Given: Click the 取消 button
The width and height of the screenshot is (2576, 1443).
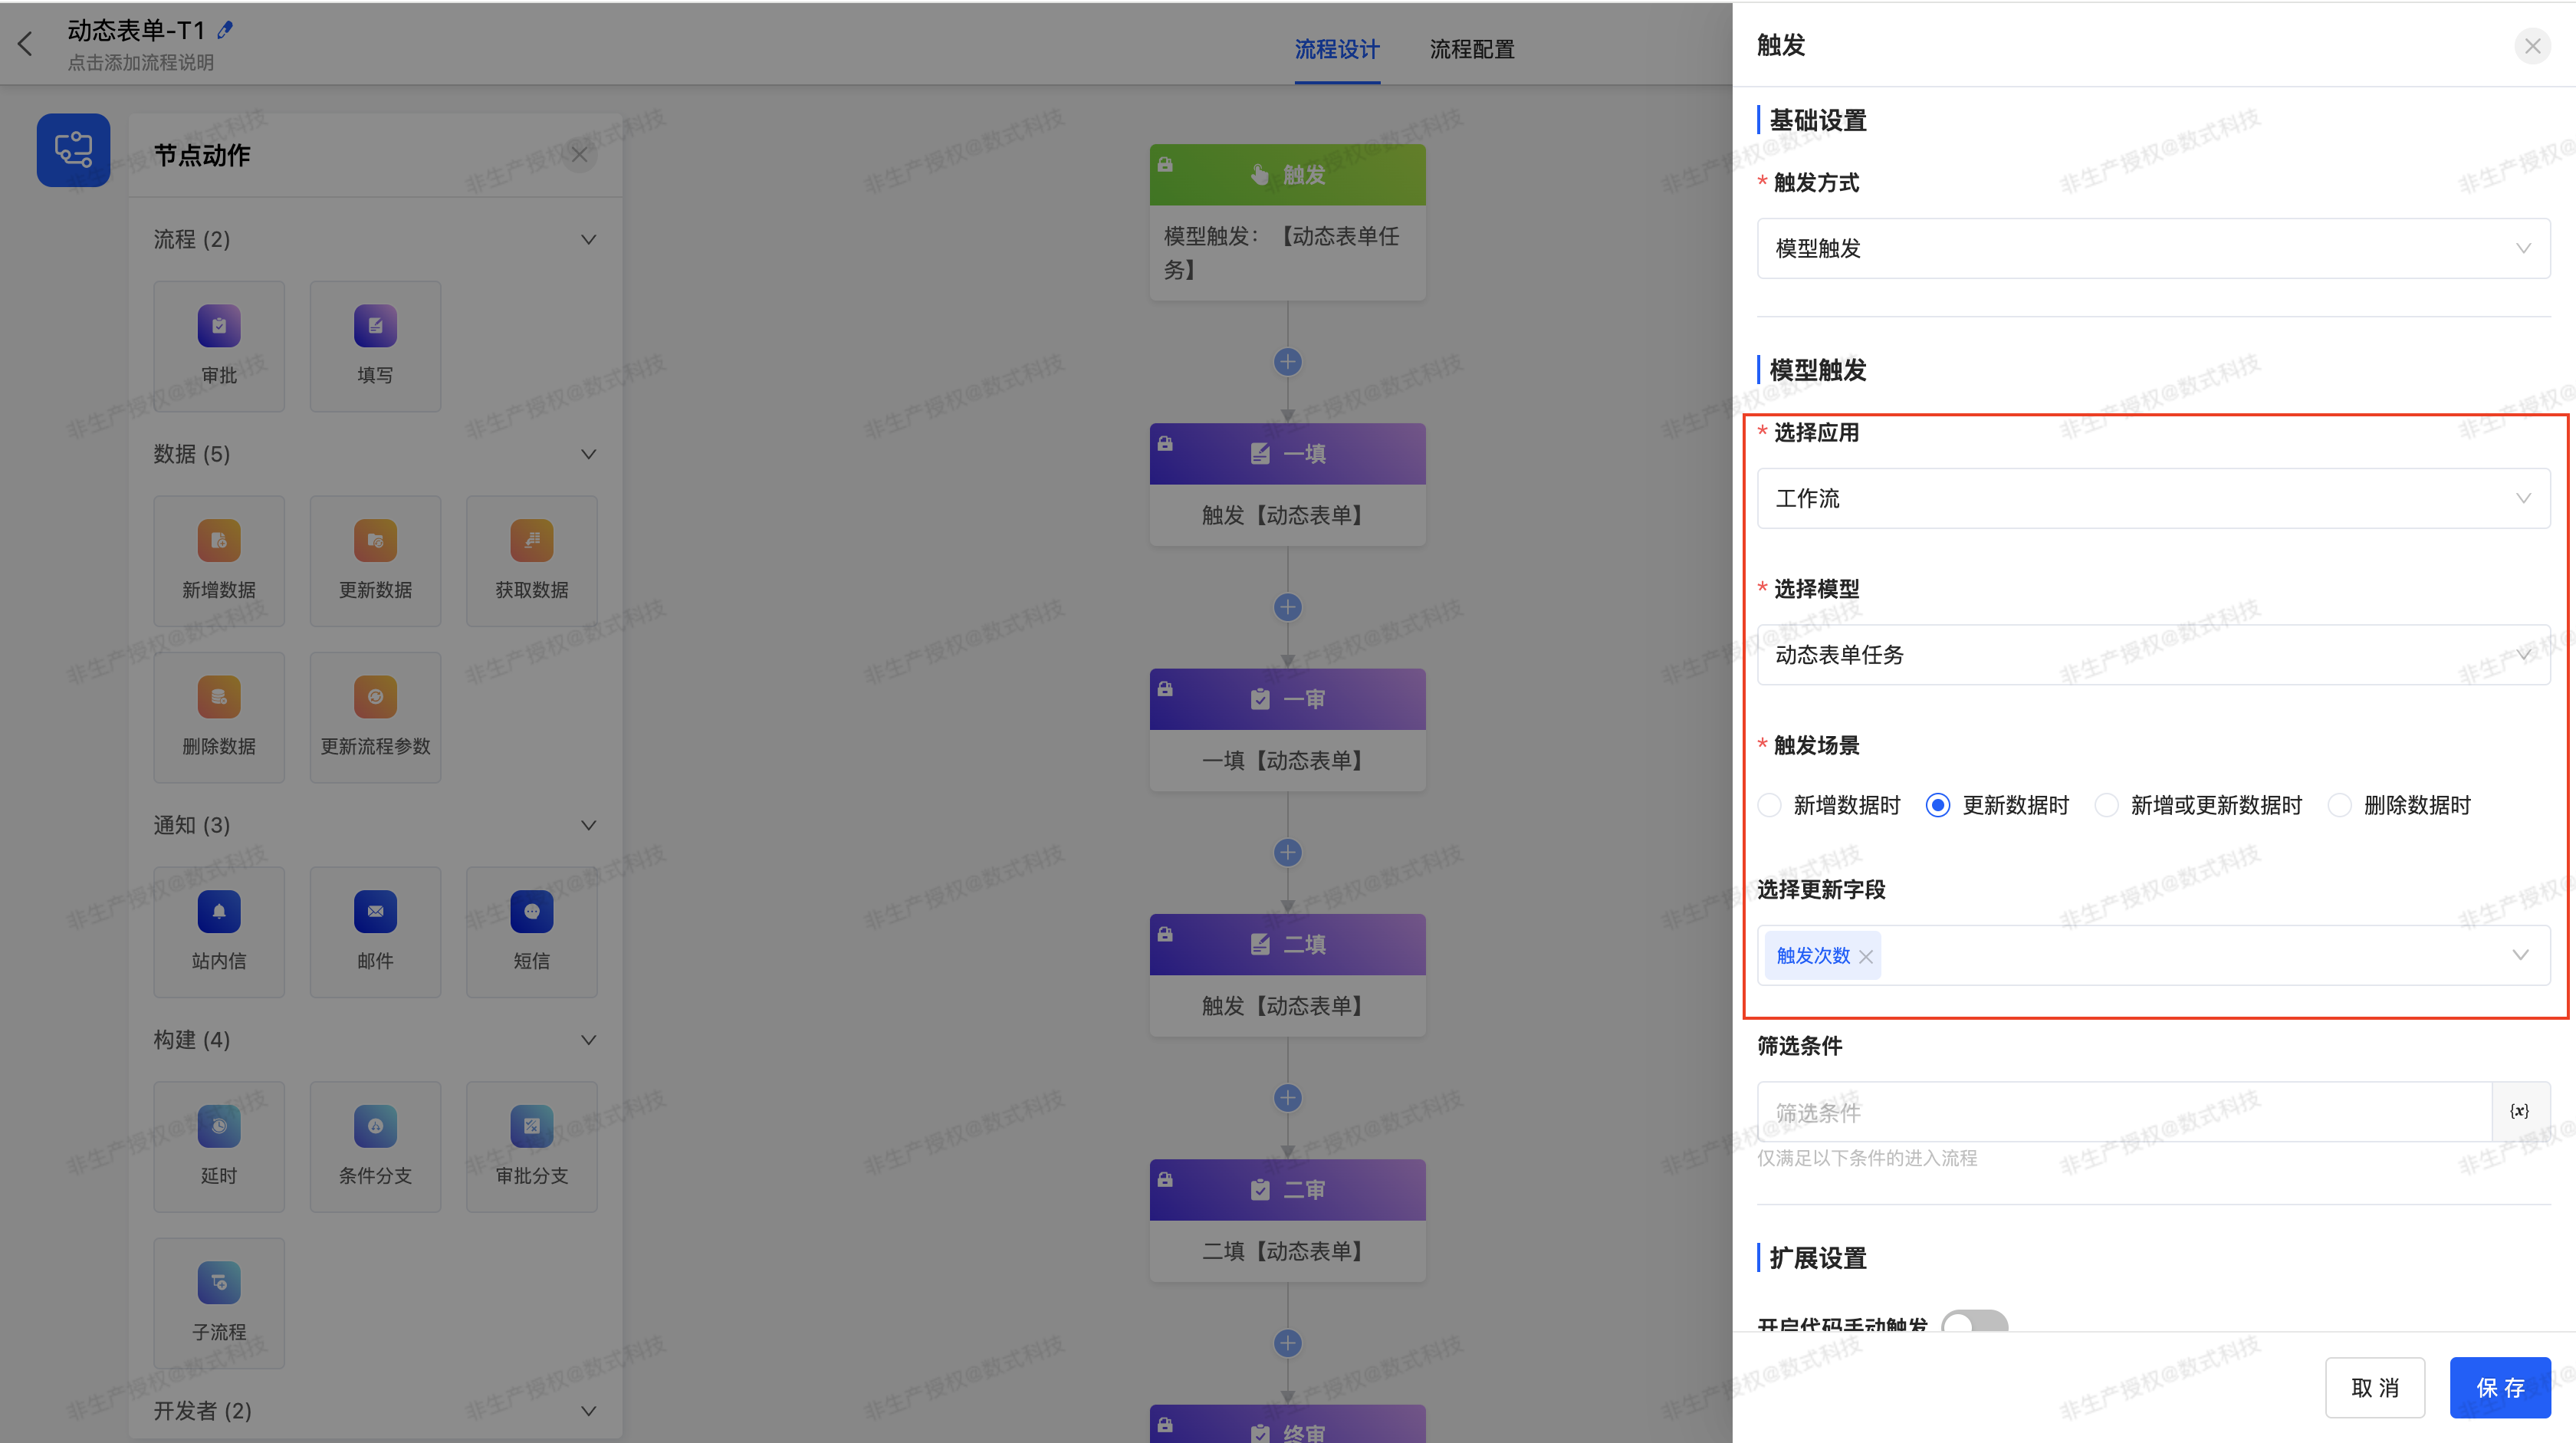Looking at the screenshot, I should coord(2374,1388).
